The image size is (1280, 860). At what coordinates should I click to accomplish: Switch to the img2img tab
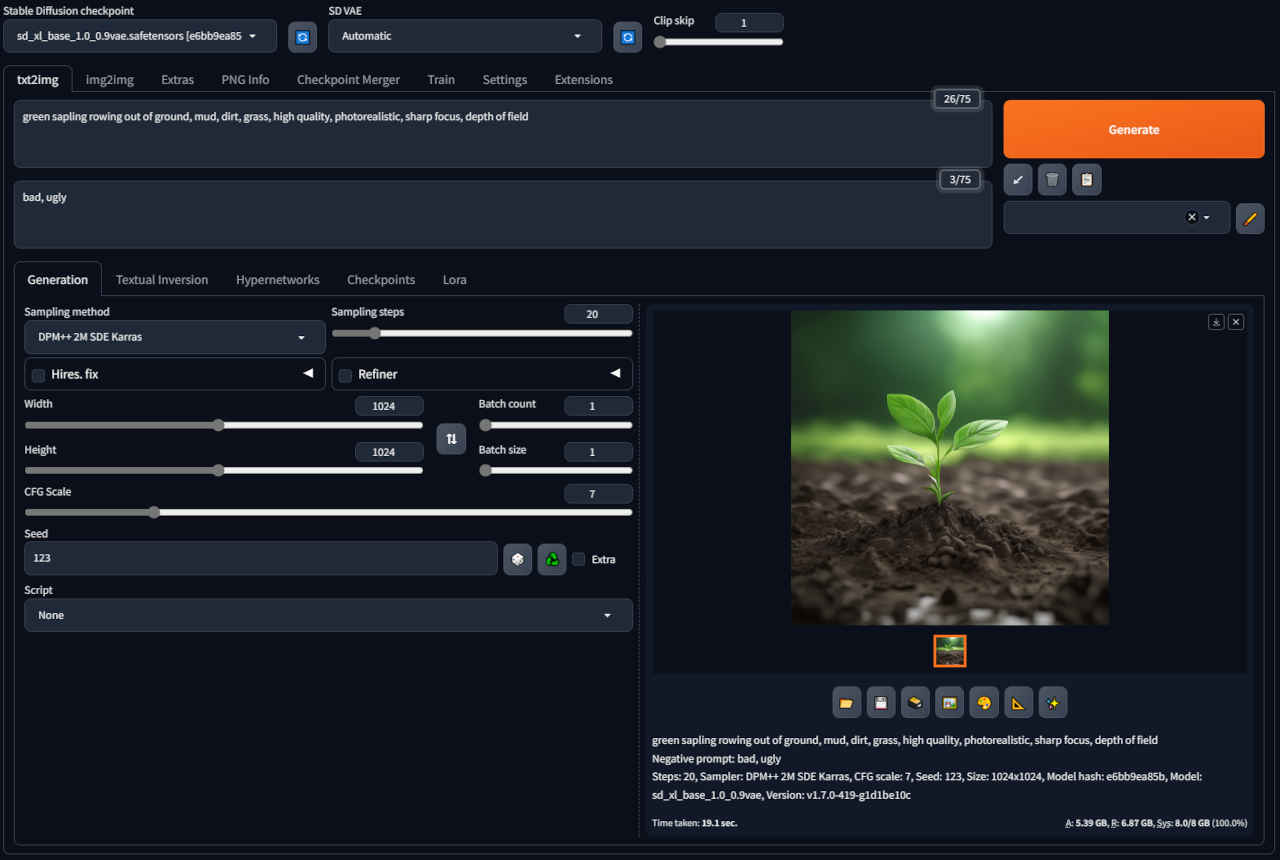pos(109,80)
